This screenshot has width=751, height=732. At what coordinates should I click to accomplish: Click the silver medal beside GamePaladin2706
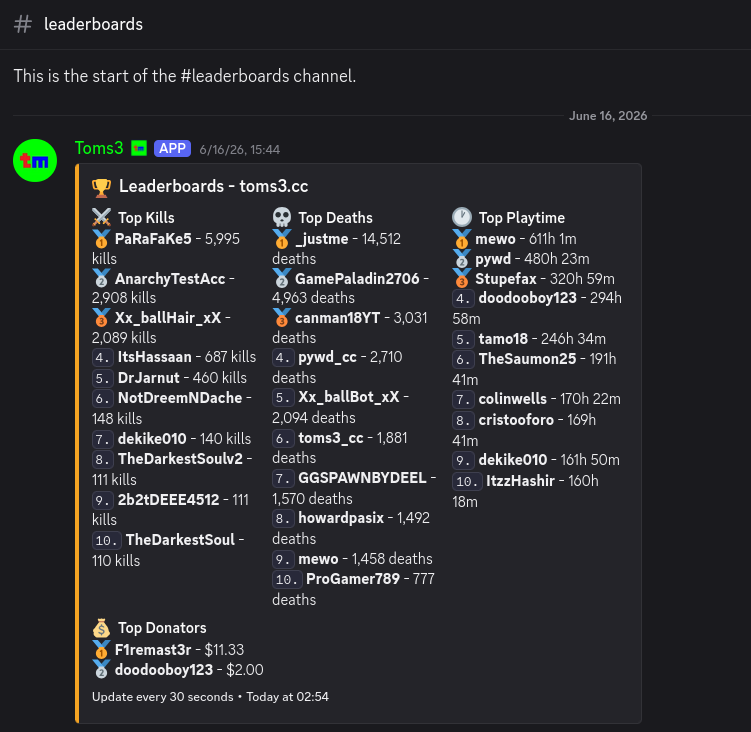point(282,278)
